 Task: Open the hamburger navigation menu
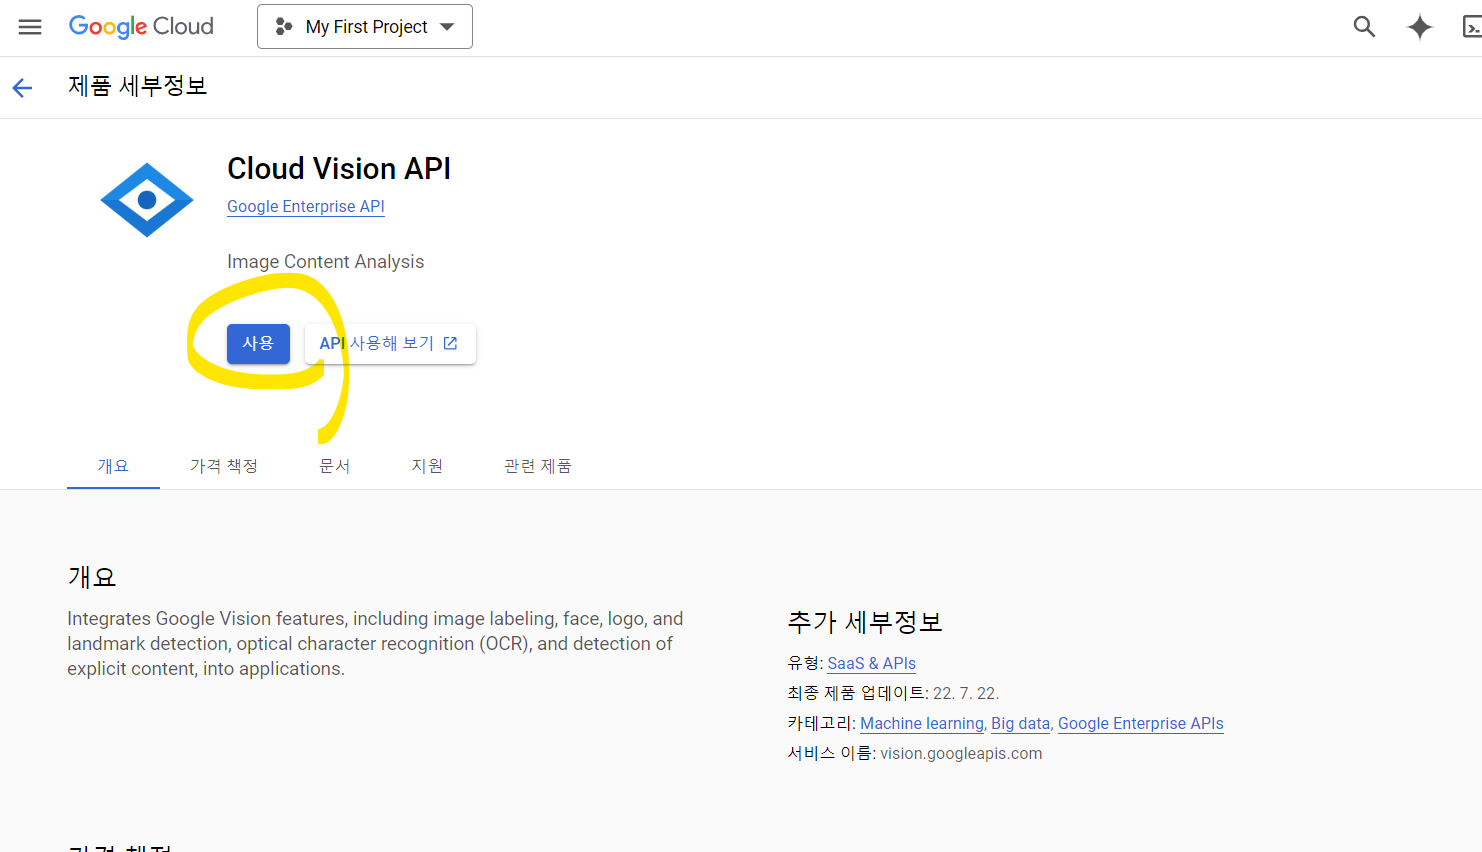click(30, 27)
